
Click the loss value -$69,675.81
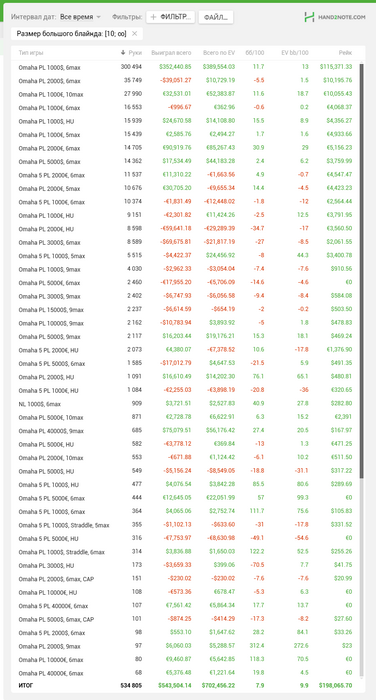[175, 242]
